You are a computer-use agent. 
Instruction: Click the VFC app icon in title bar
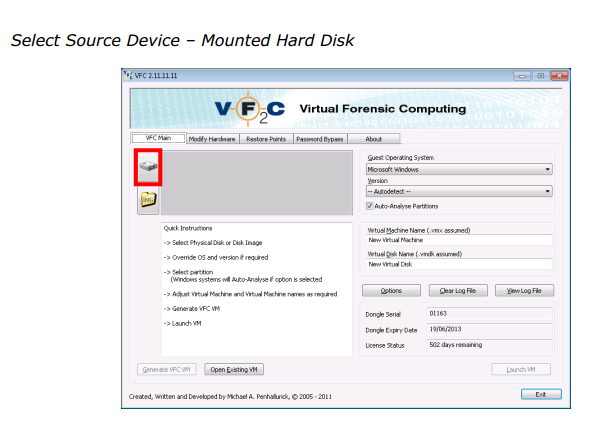(x=128, y=75)
